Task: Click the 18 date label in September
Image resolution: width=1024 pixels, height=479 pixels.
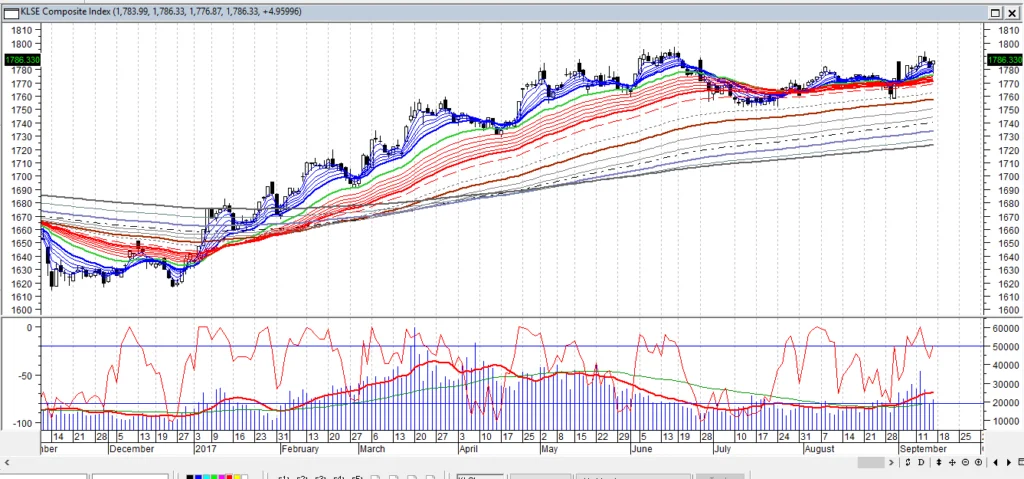Action: click(943, 437)
